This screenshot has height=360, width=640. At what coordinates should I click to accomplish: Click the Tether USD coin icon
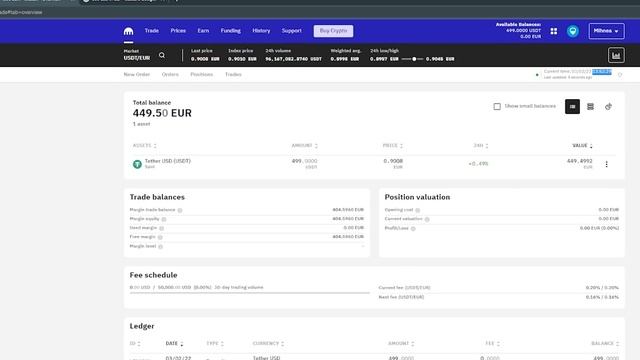tap(137, 164)
